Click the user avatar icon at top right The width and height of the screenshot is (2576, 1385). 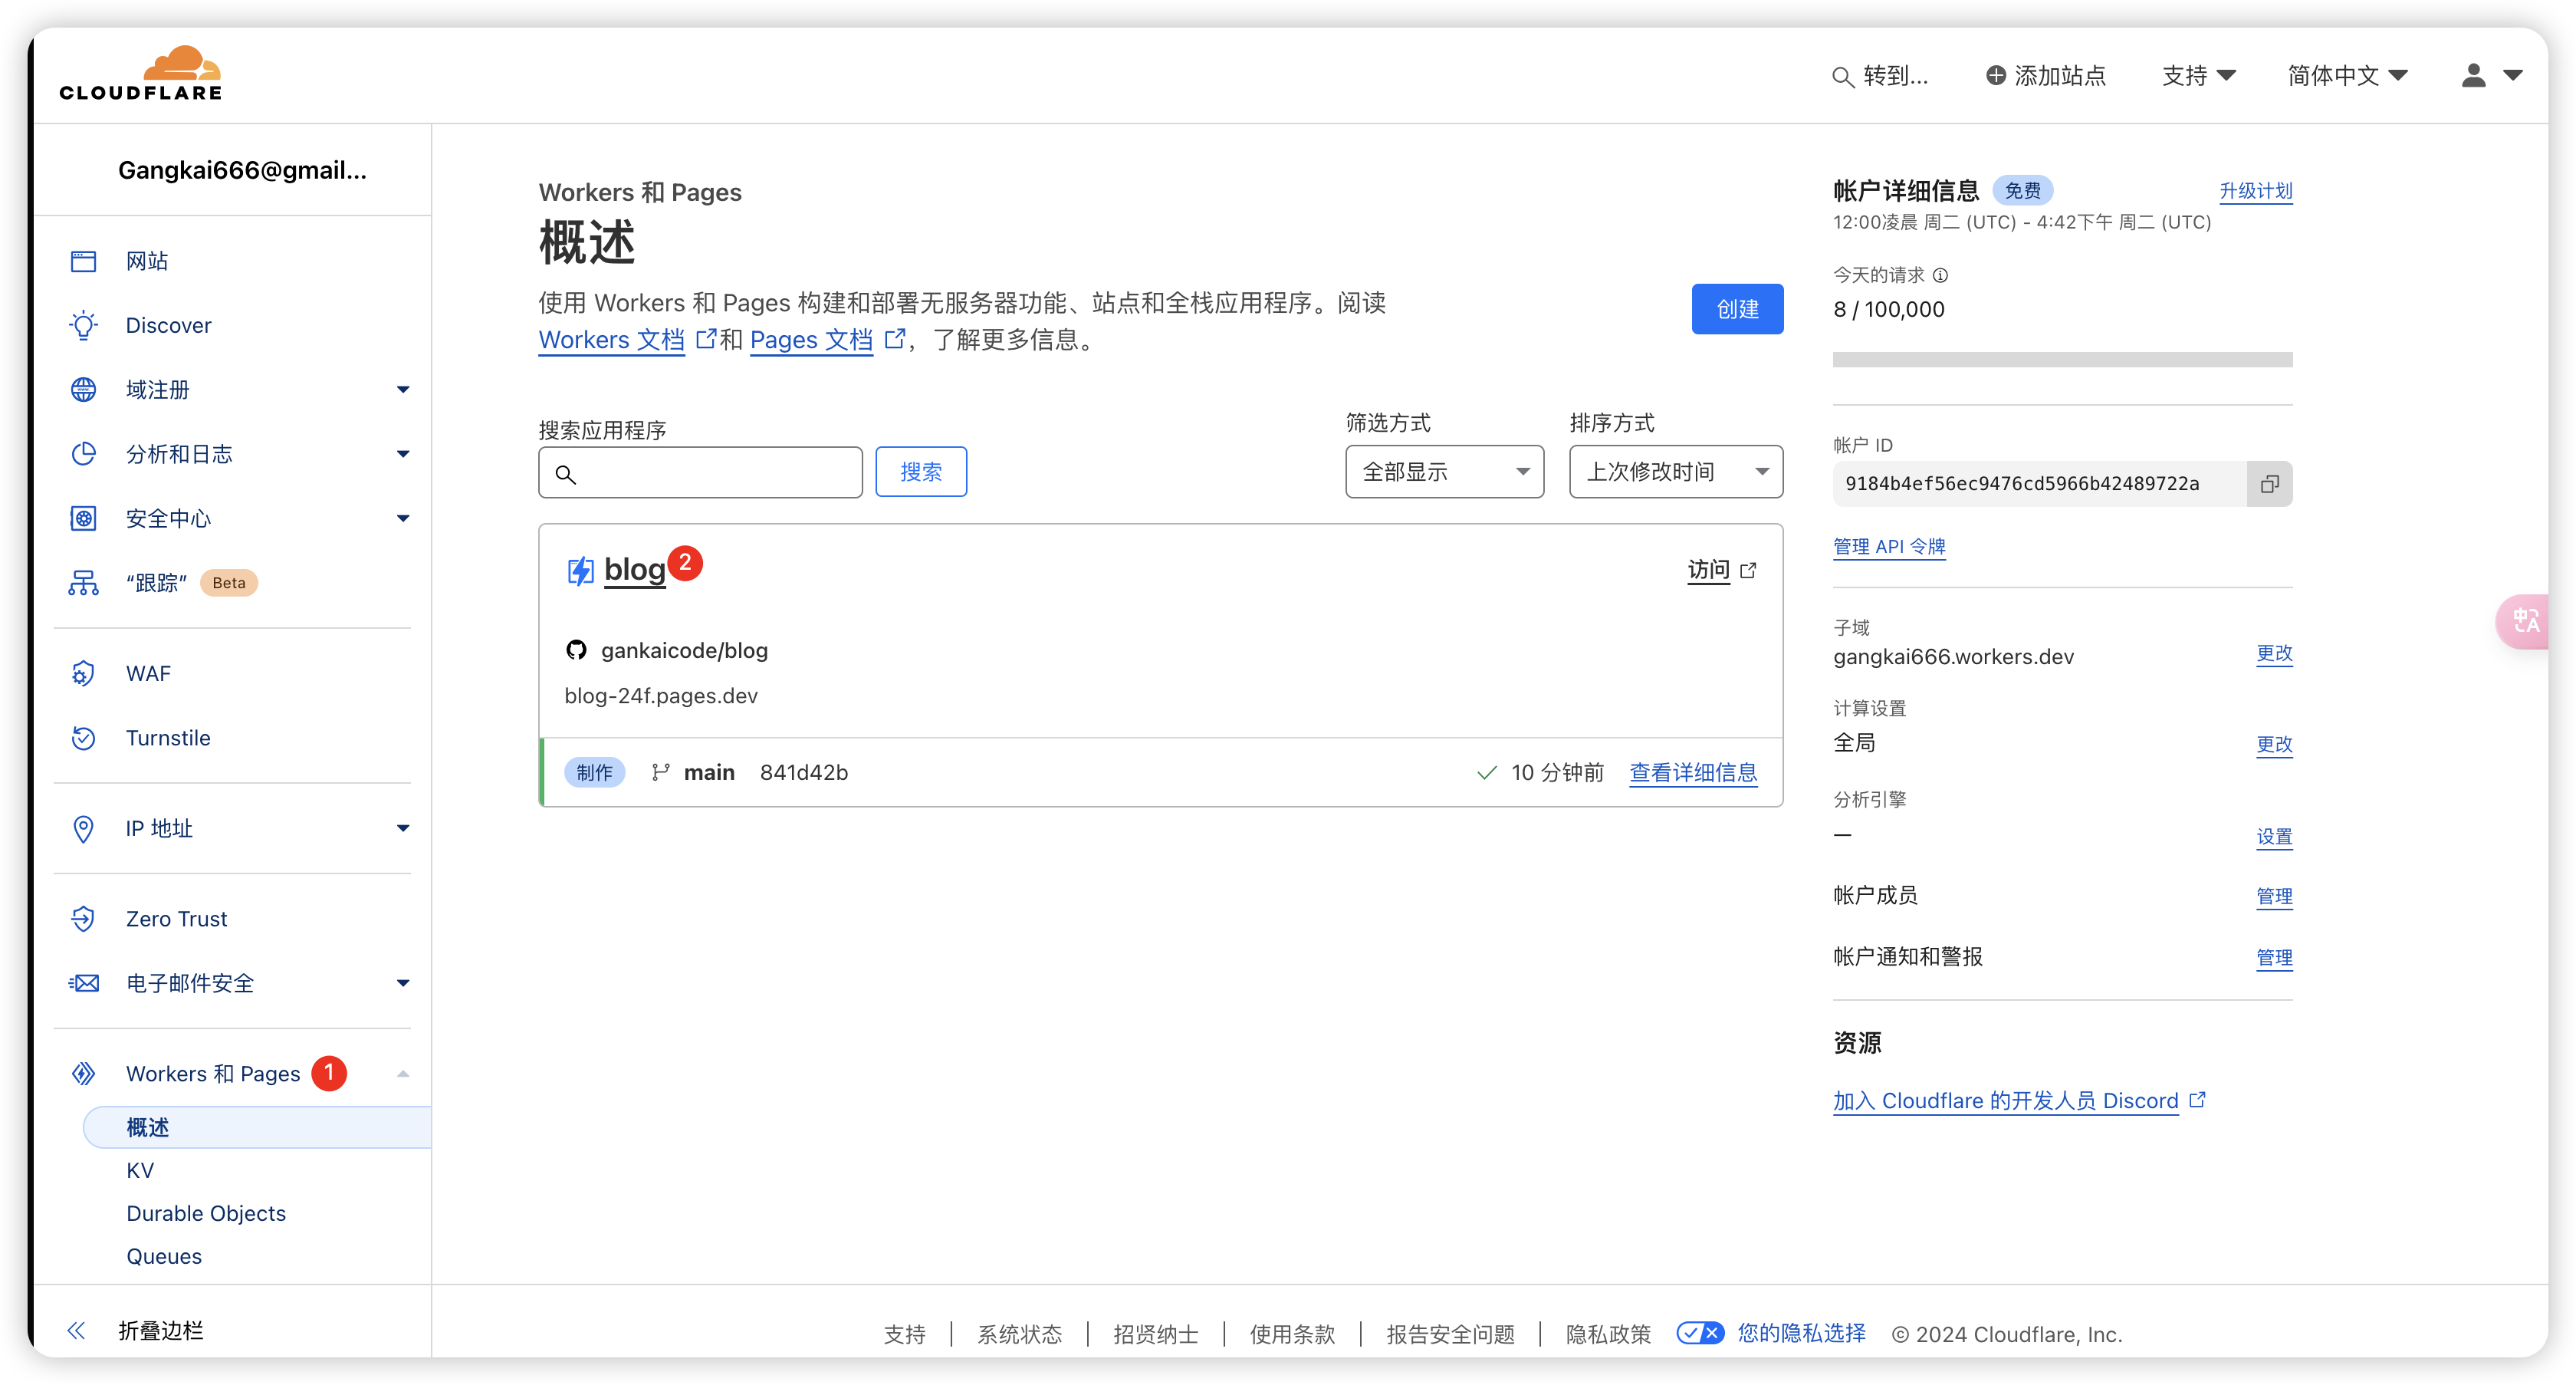pos(2471,75)
